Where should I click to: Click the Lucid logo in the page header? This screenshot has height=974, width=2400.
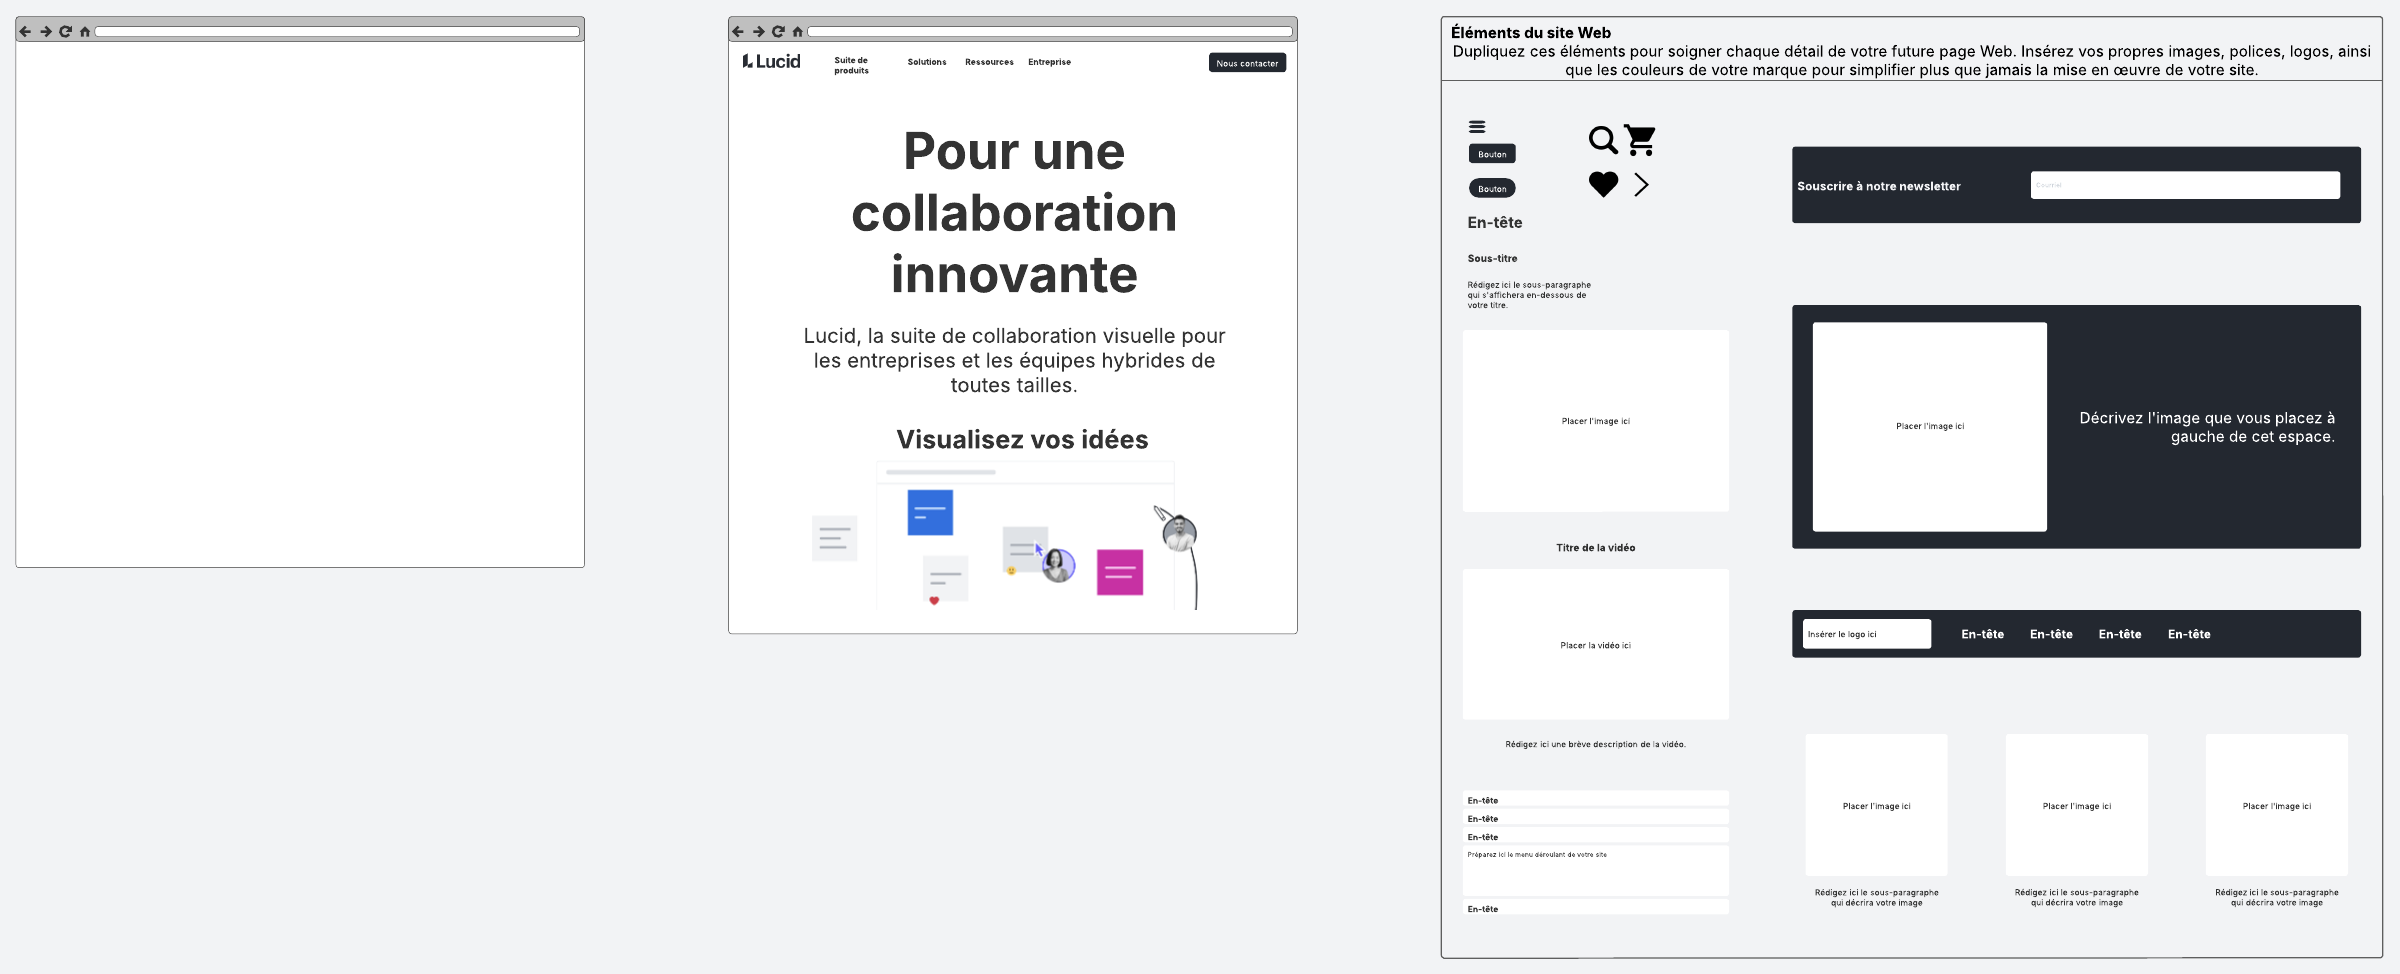tap(771, 62)
